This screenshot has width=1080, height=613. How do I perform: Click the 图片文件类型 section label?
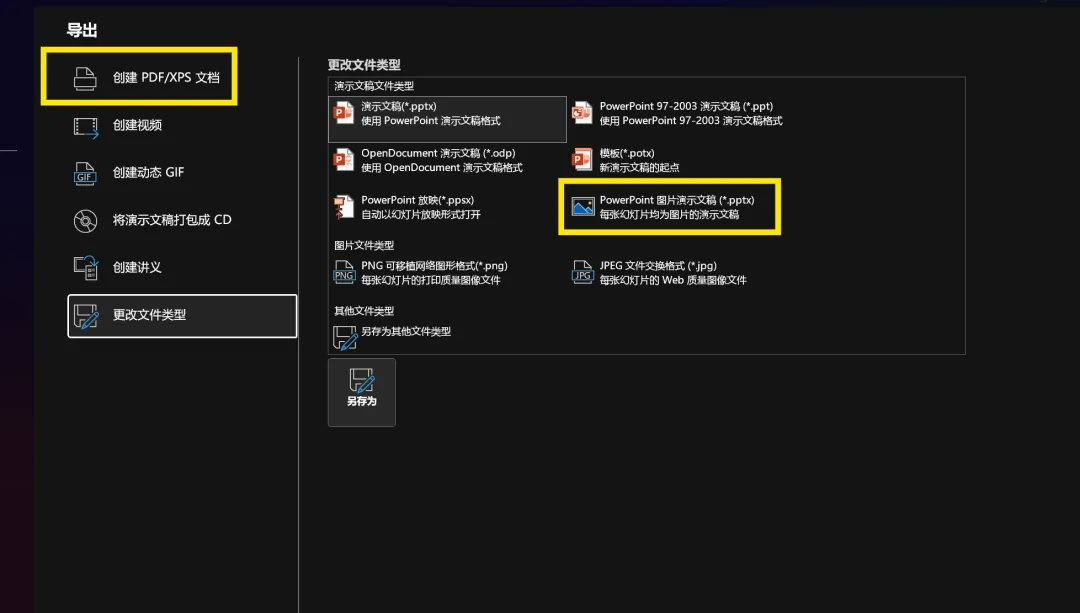(364, 246)
